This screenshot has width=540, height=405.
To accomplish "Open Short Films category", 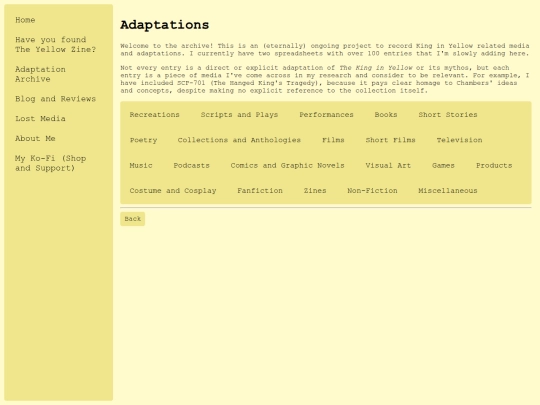I will pos(391,140).
